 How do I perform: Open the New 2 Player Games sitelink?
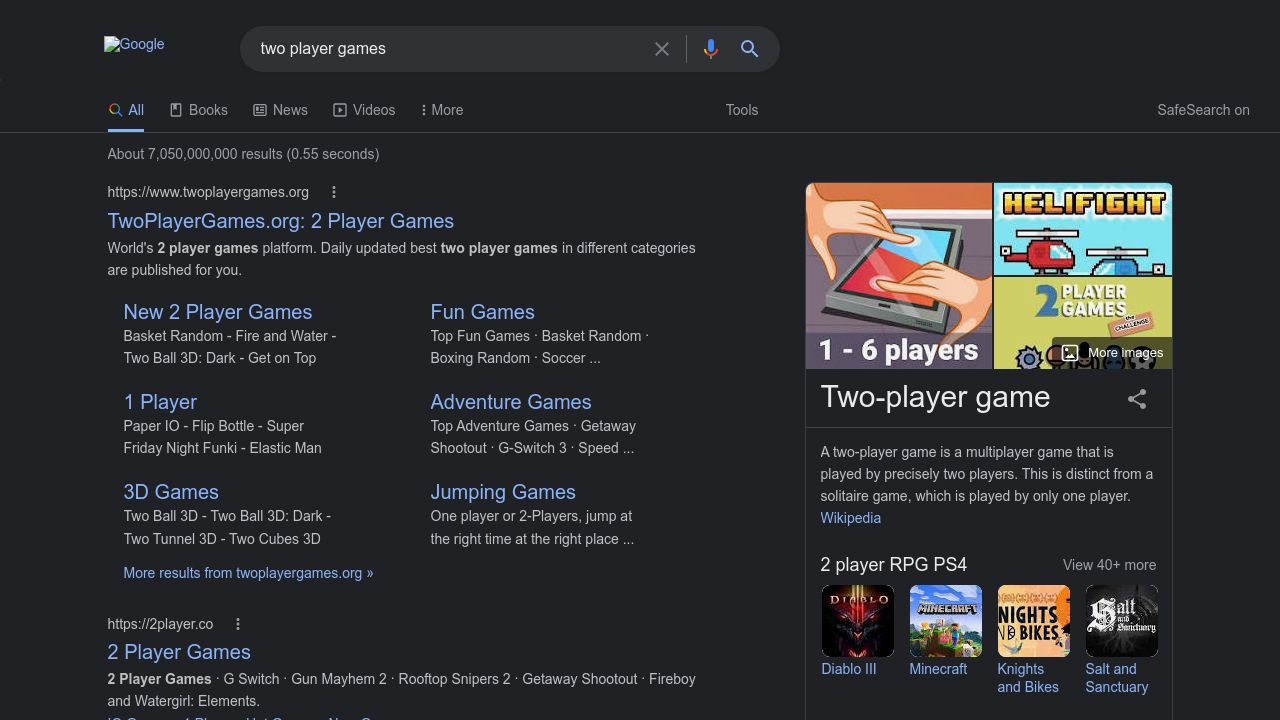218,312
